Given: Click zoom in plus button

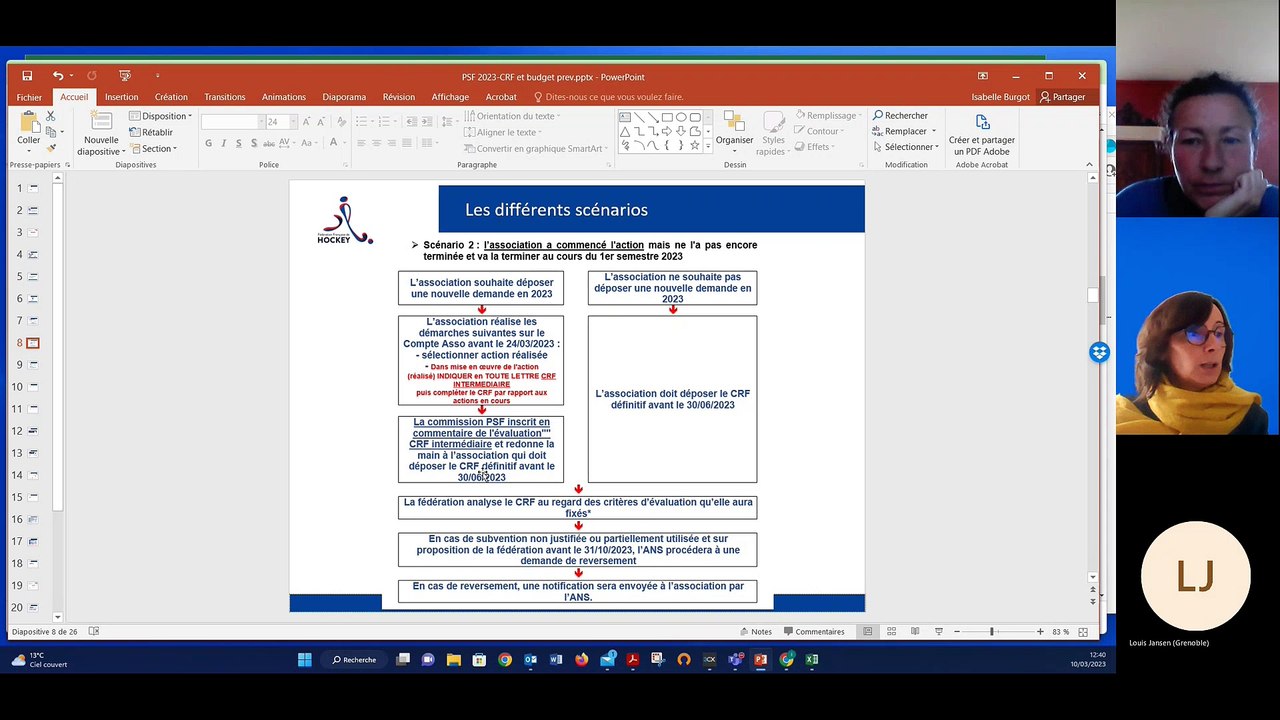Looking at the screenshot, I should pyautogui.click(x=1041, y=632).
